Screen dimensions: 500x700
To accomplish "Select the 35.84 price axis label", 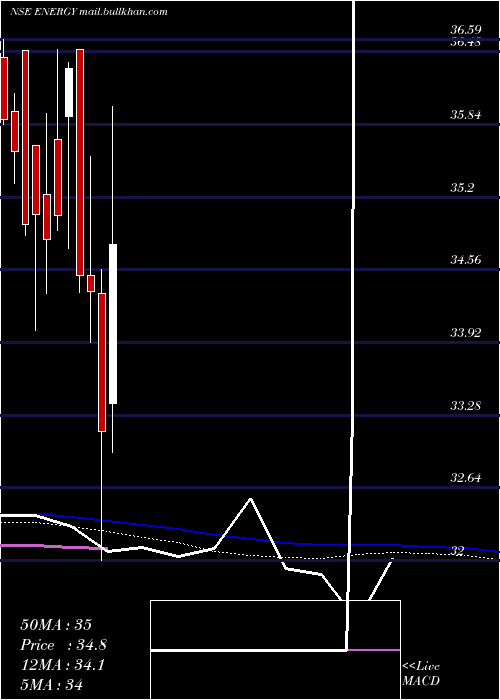I will pos(466,115).
